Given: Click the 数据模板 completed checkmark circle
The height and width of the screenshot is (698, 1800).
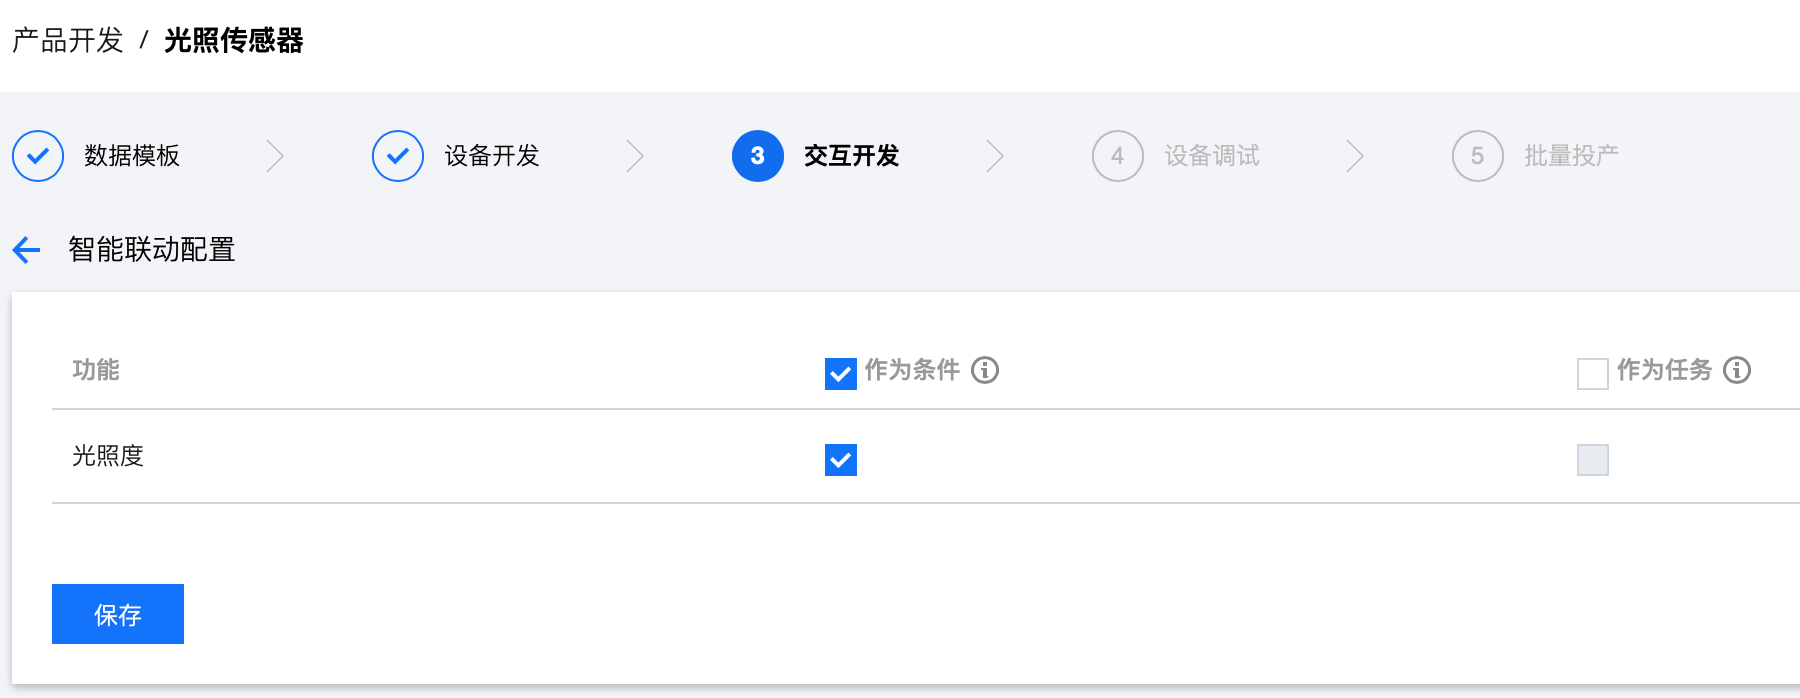Looking at the screenshot, I should pyautogui.click(x=38, y=156).
